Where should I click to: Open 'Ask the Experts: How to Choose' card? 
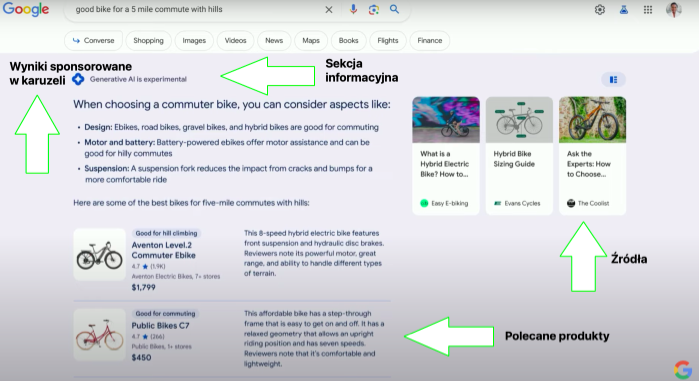(x=592, y=156)
